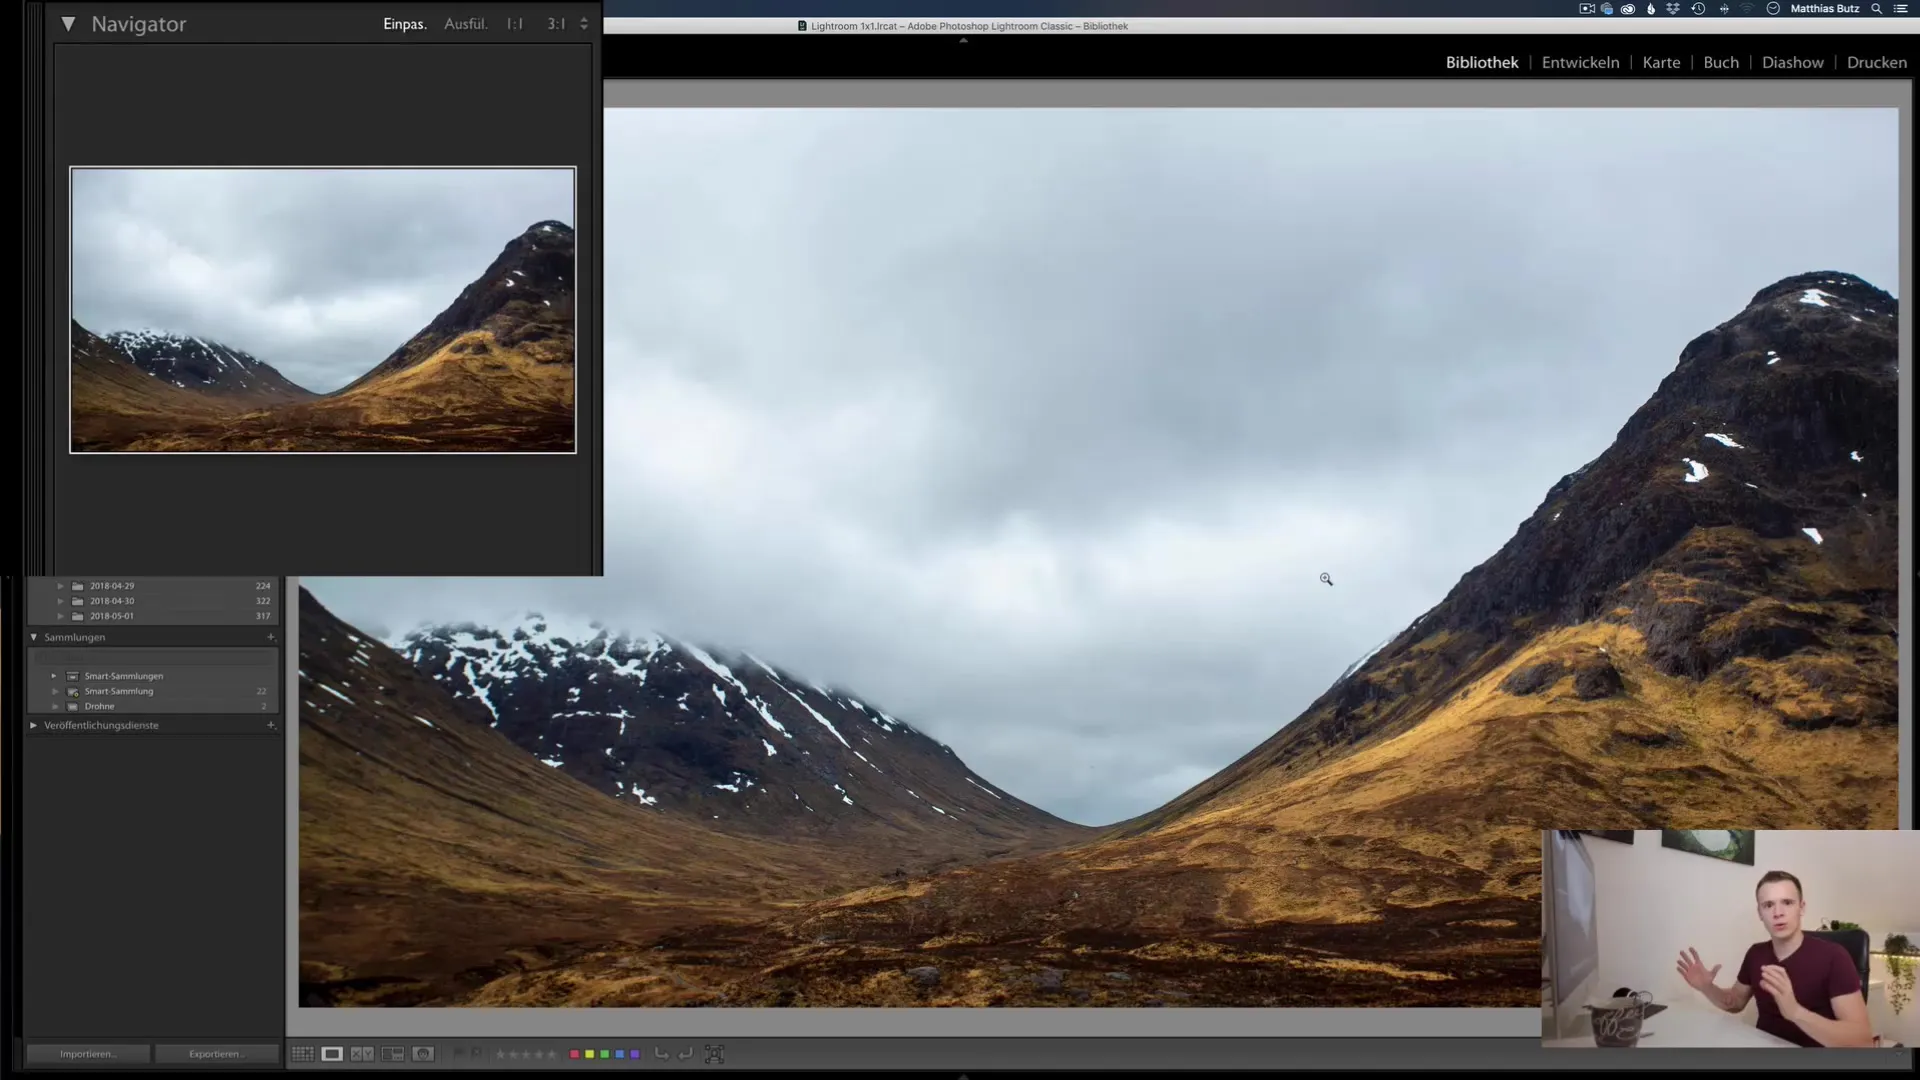Screen dimensions: 1920x1080
Task: Add new collection with Sammlungen plus
Action: point(270,637)
